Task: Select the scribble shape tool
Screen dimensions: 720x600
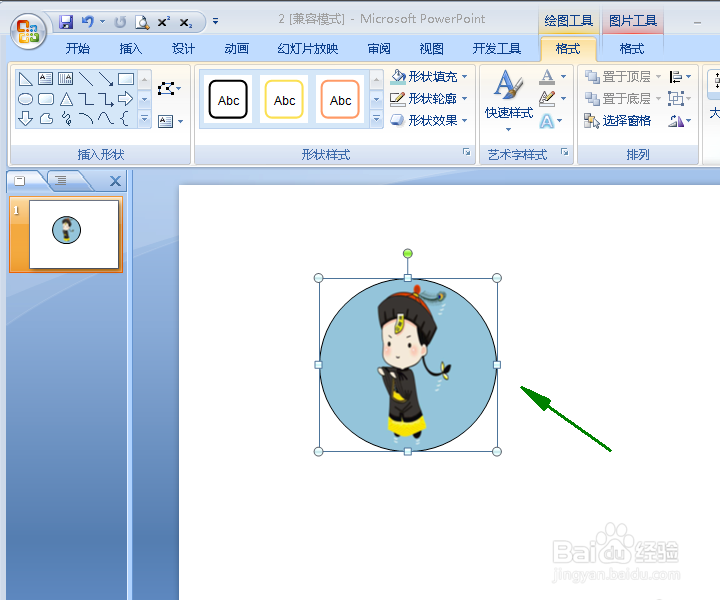Action: tap(67, 119)
